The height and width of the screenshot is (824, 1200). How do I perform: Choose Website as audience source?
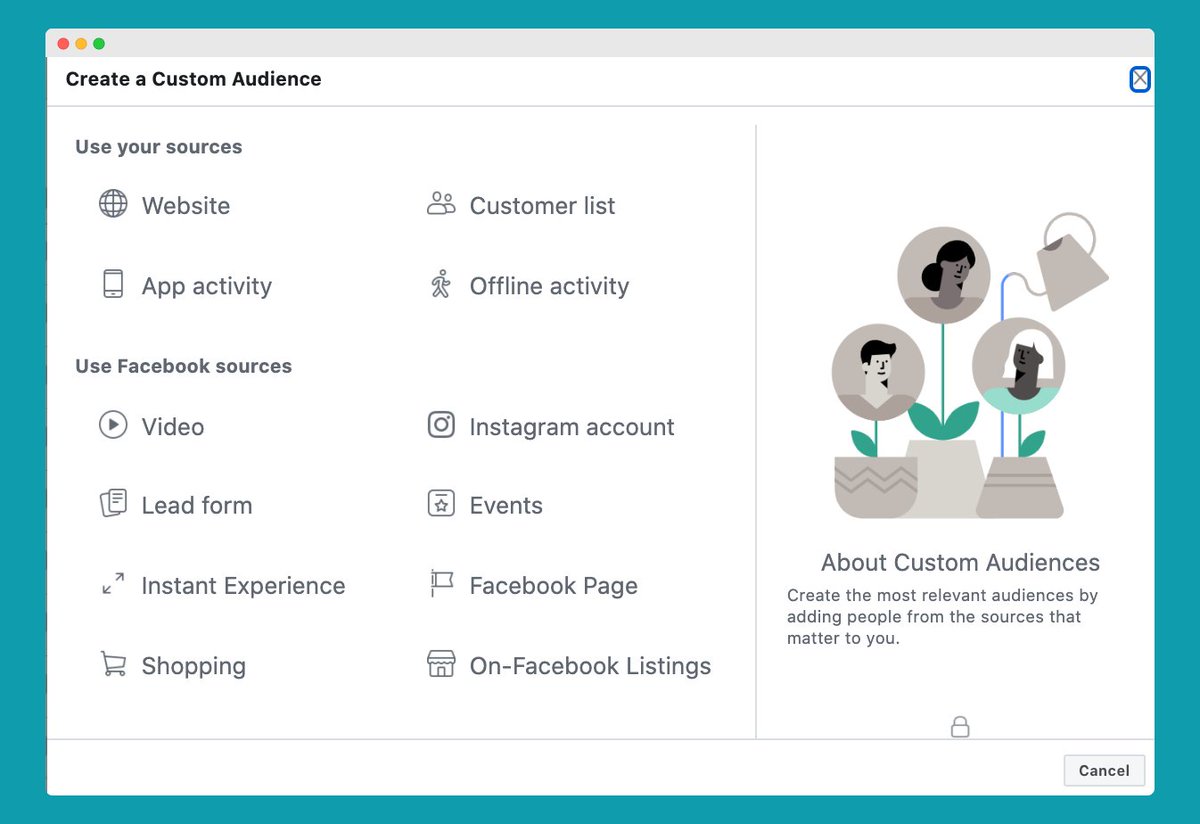186,206
